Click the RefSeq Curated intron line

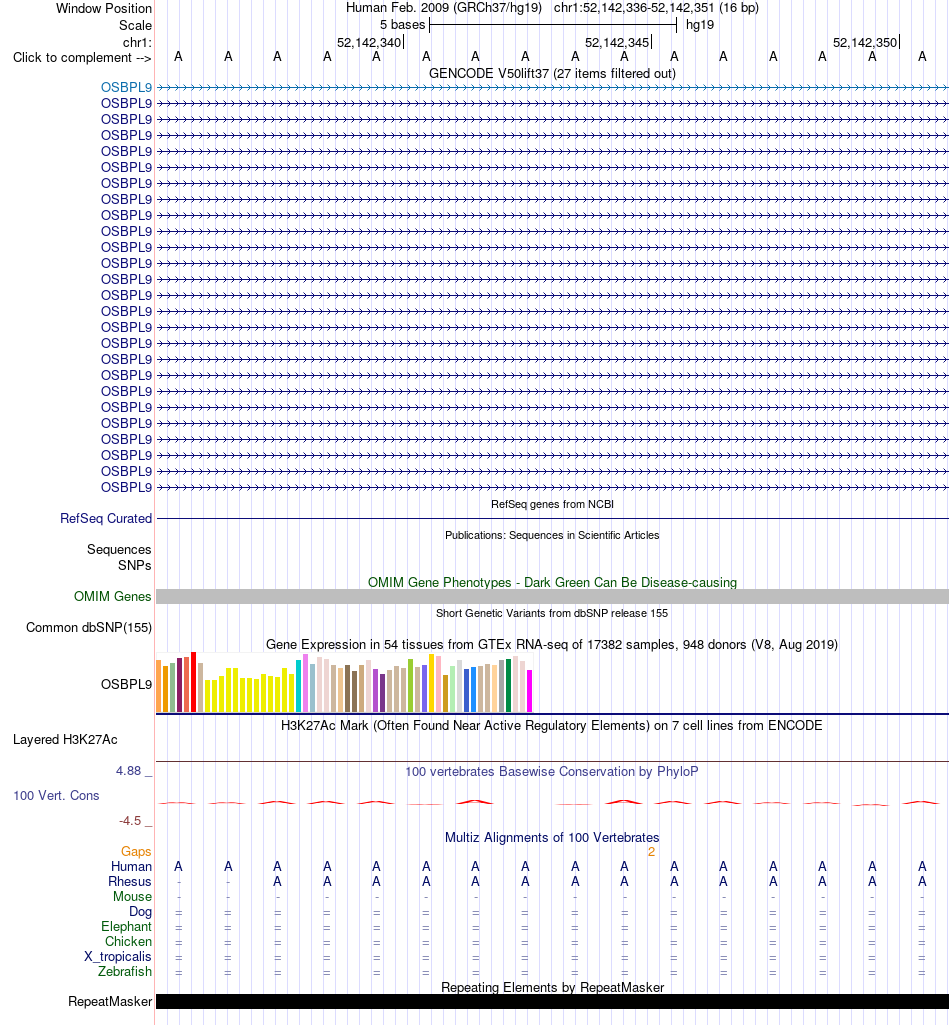tap(552, 518)
